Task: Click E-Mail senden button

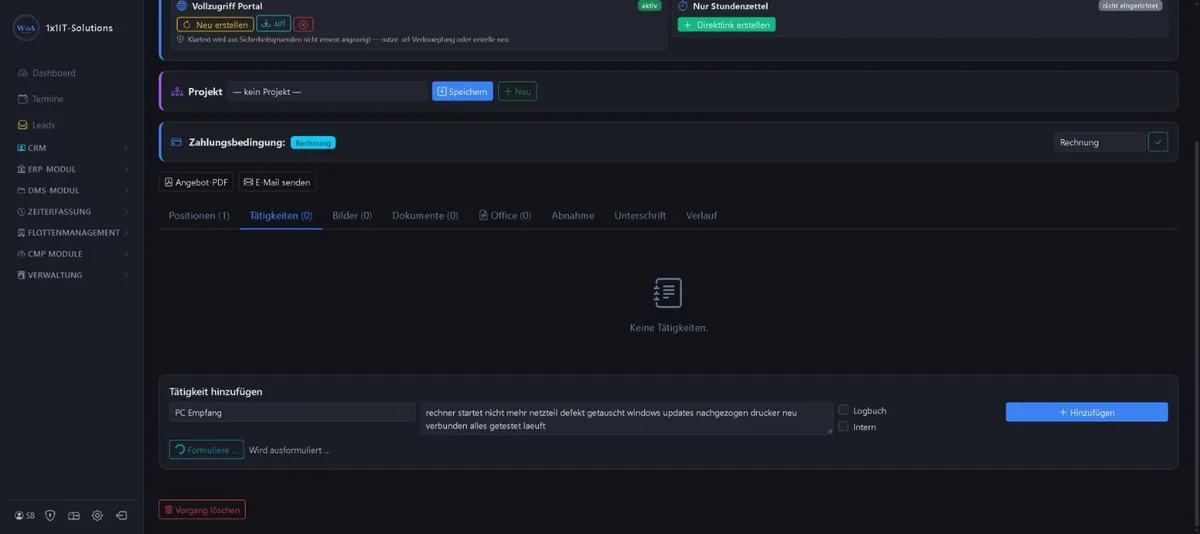Action: (277, 182)
